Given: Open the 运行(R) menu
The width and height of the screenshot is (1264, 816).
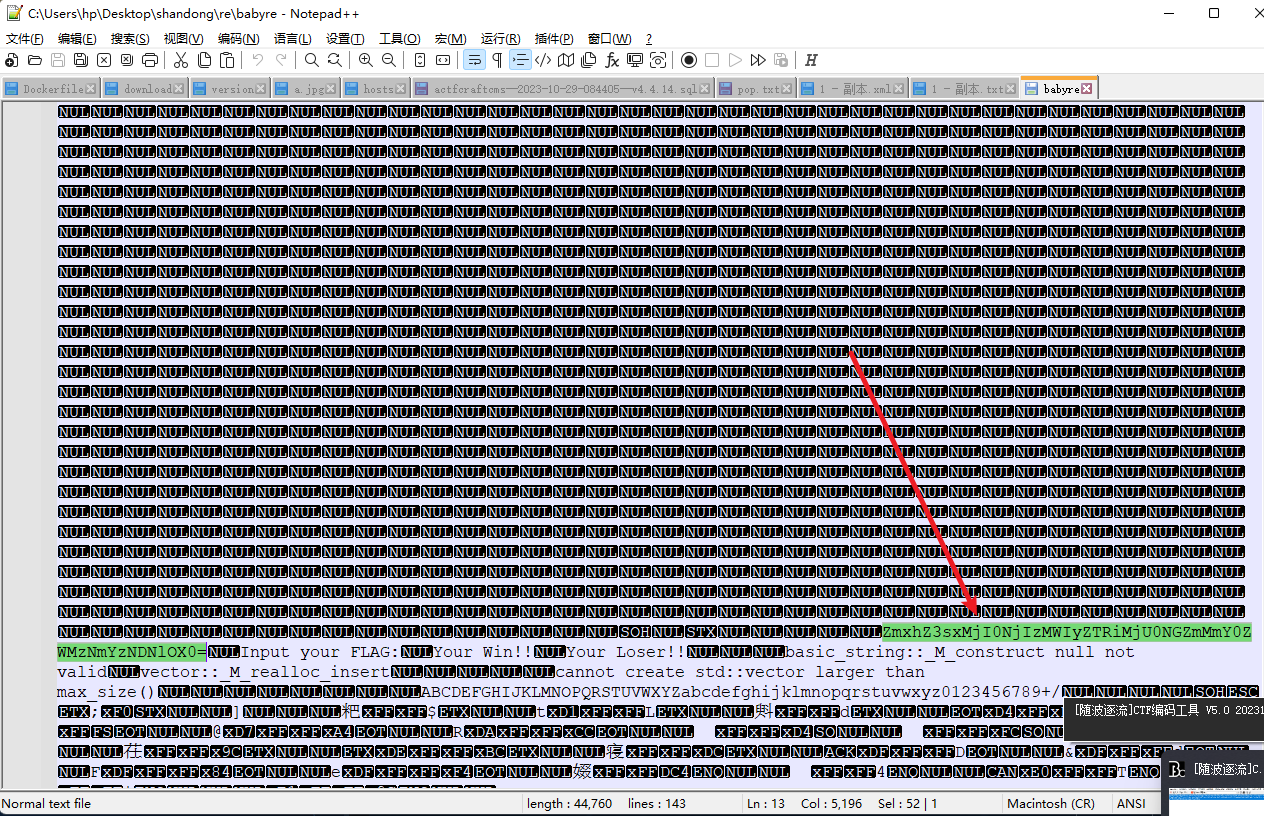Looking at the screenshot, I should tap(500, 38).
